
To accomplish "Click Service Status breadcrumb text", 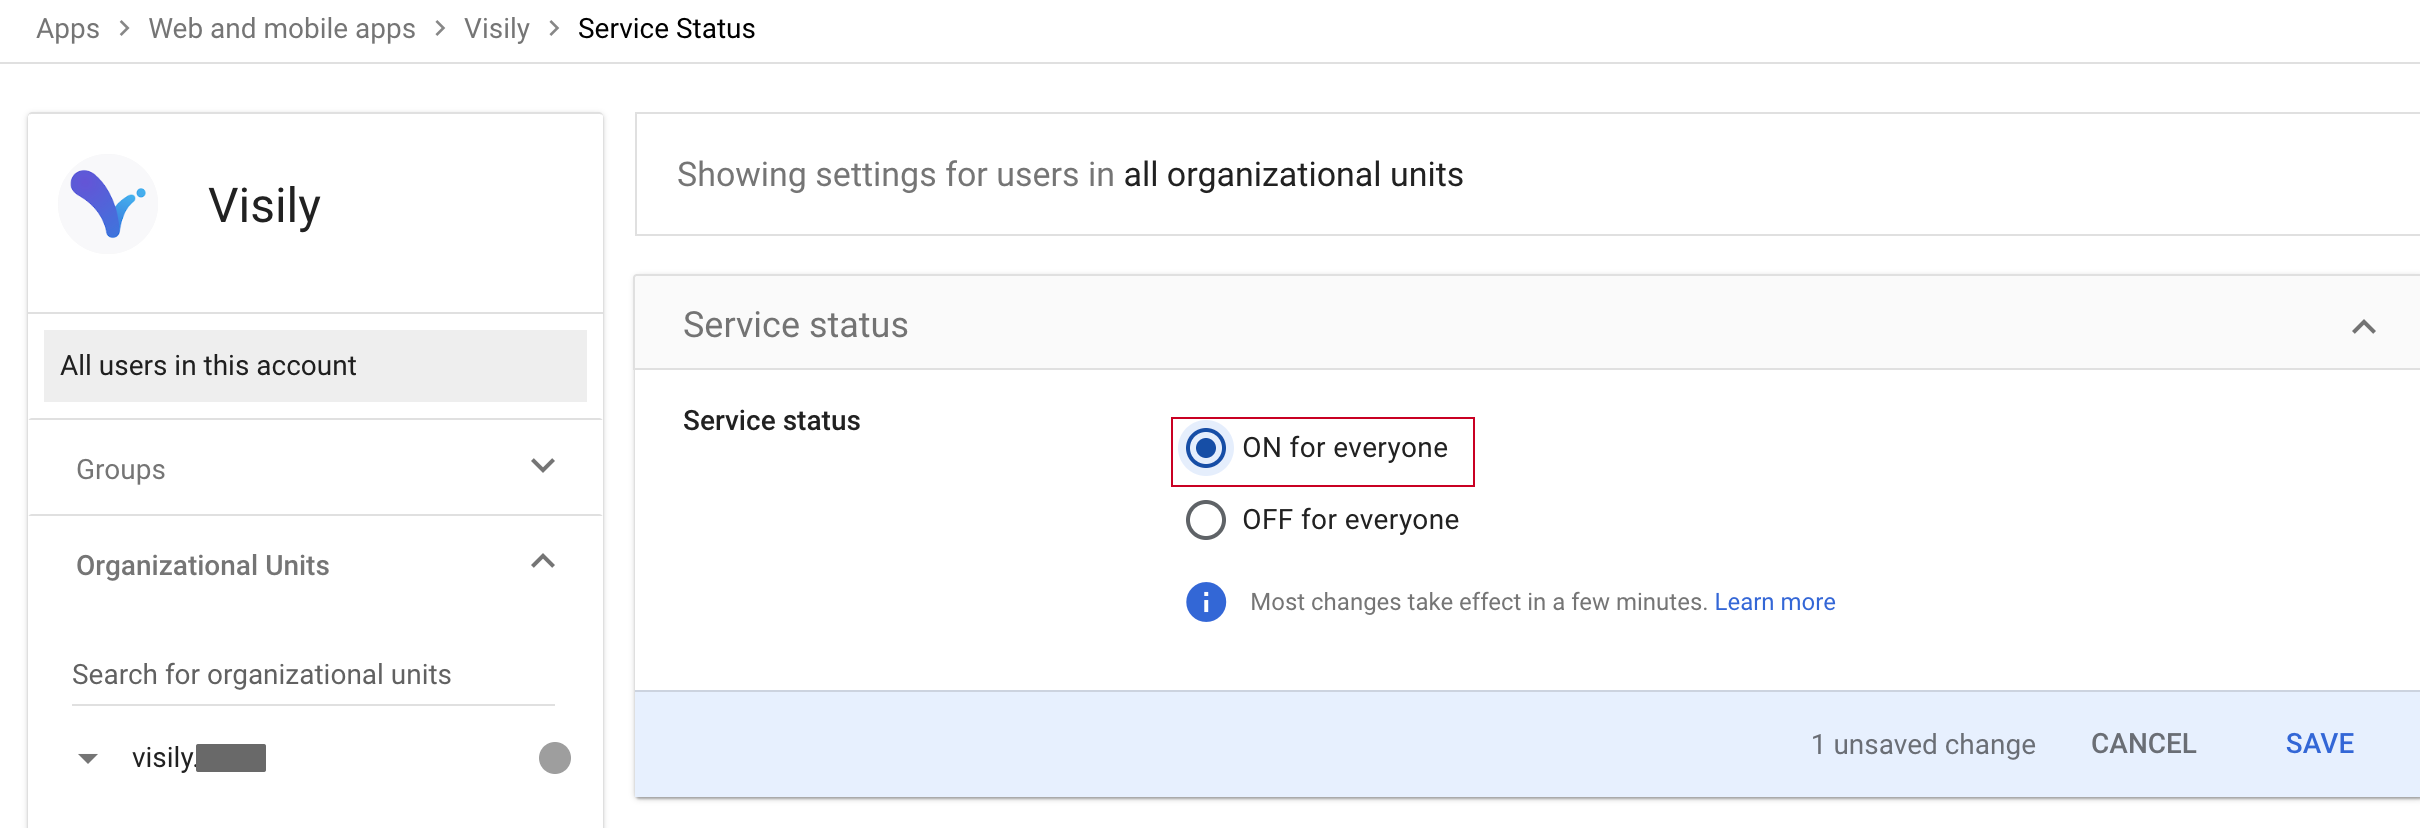I will click(666, 29).
